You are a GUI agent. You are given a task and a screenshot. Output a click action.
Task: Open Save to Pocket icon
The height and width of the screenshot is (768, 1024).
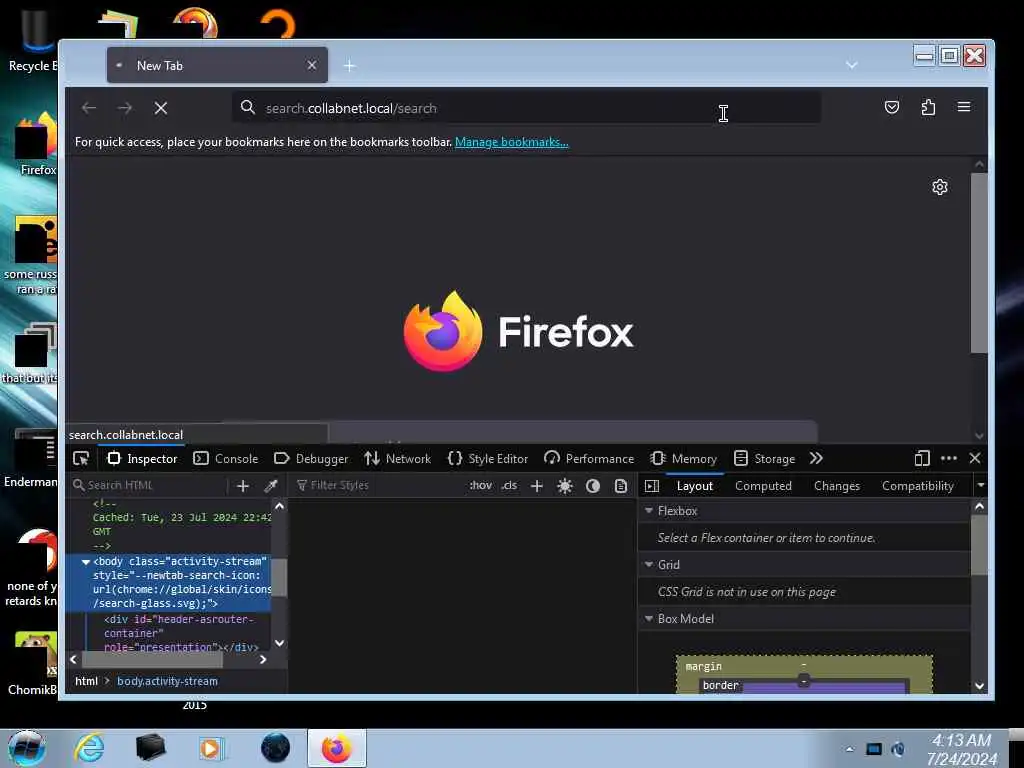point(891,107)
